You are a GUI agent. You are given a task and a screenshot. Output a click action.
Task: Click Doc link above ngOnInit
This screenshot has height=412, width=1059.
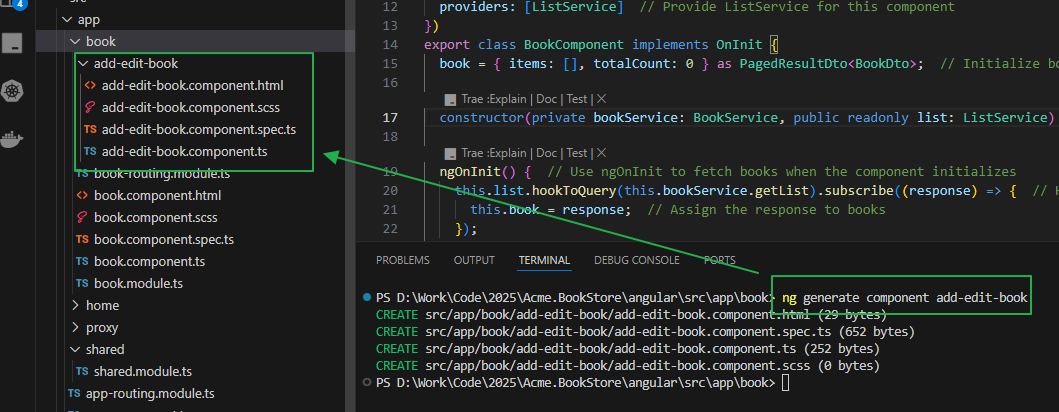(547, 153)
